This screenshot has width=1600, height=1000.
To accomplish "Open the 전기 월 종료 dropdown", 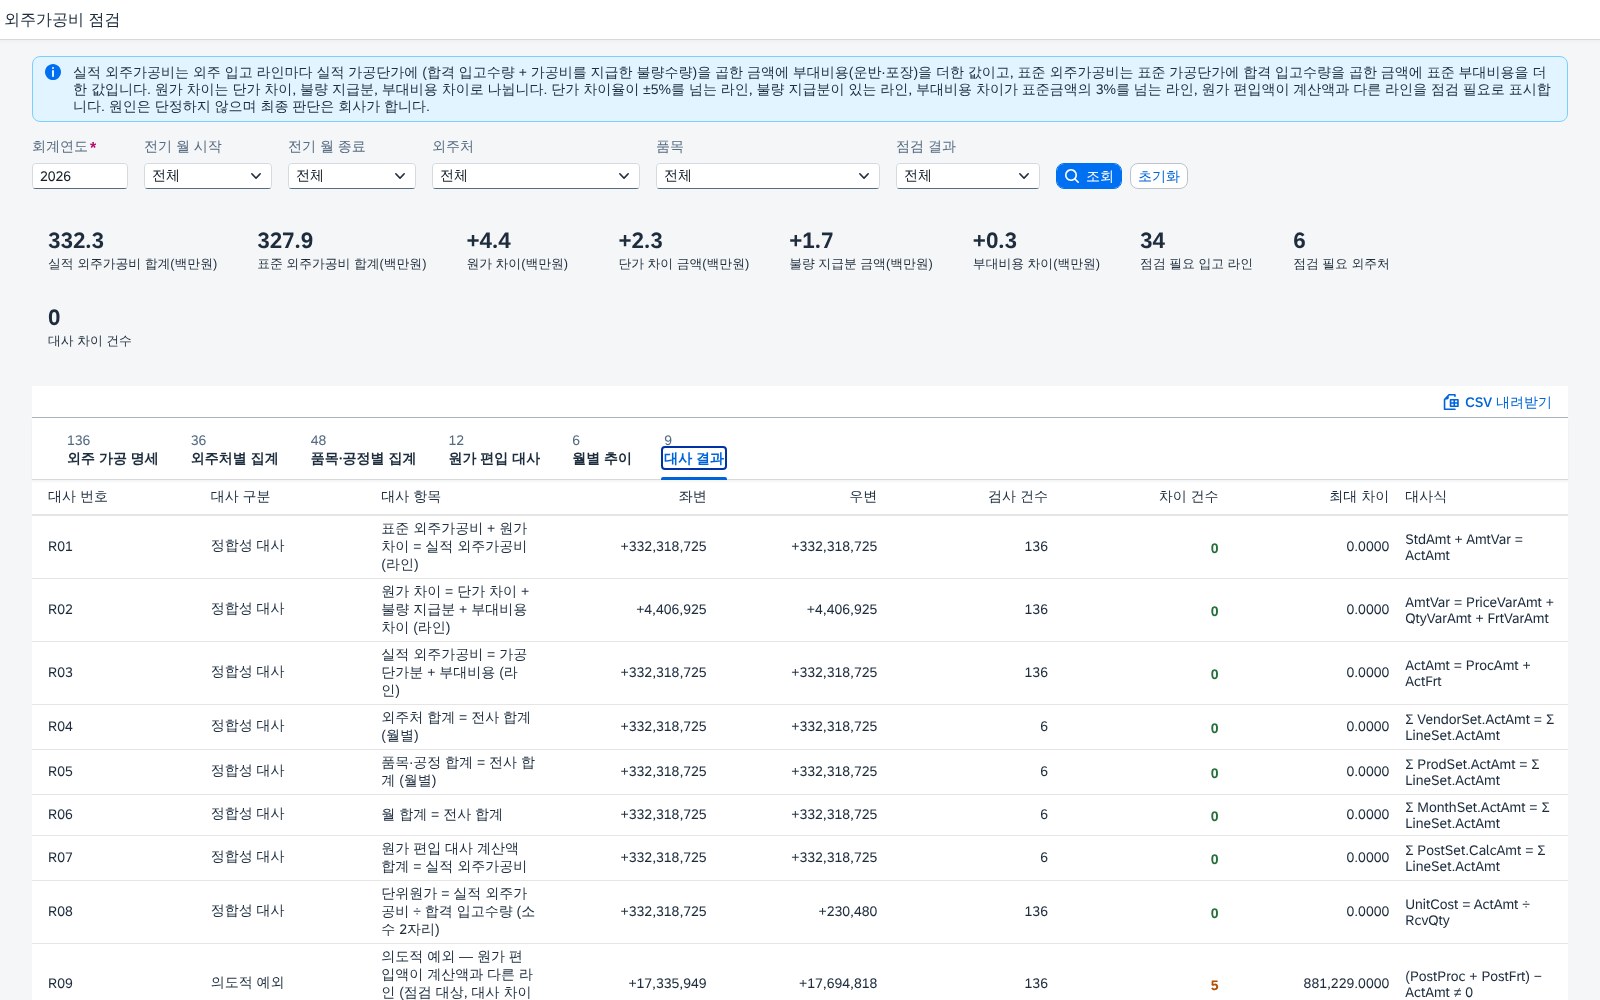I will pos(352,176).
